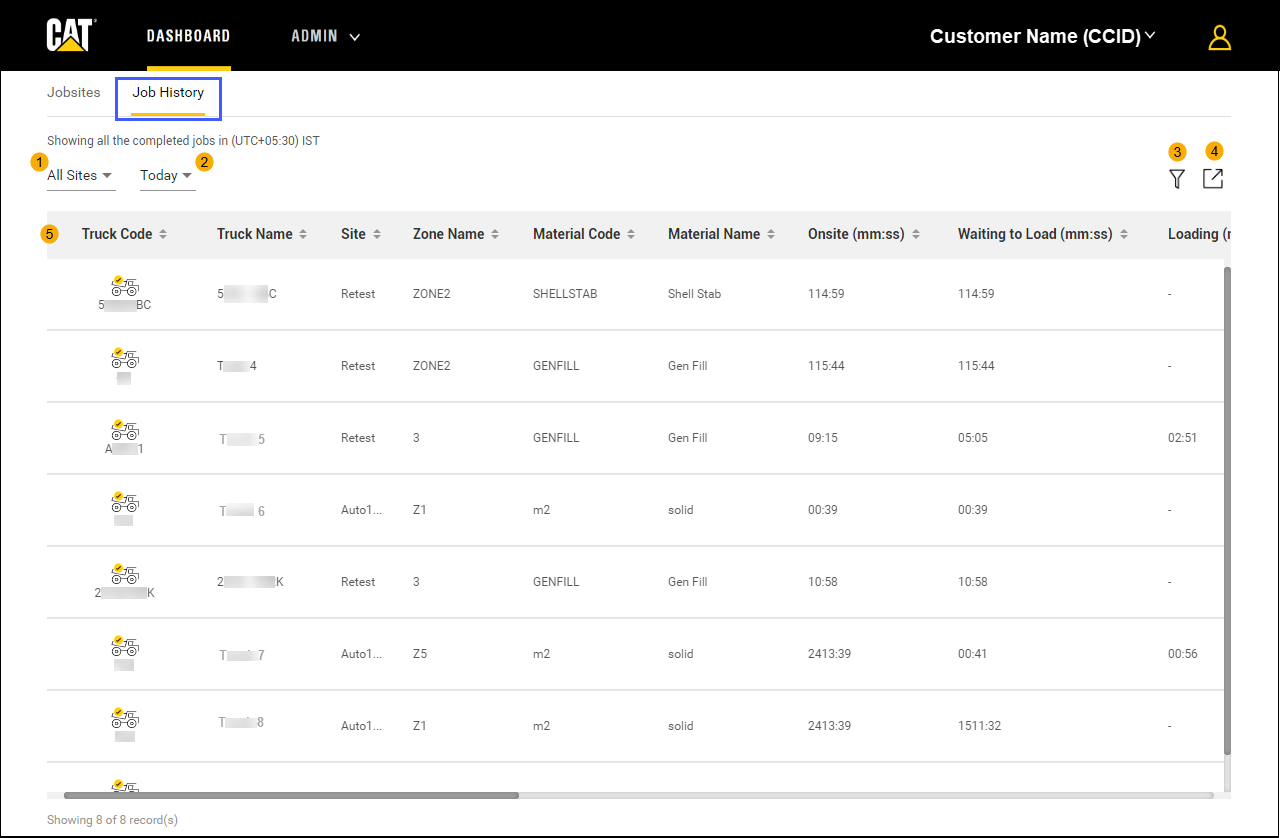The image size is (1280, 838).
Task: Sort by Waiting to Load column arrows
Action: pos(1124,234)
